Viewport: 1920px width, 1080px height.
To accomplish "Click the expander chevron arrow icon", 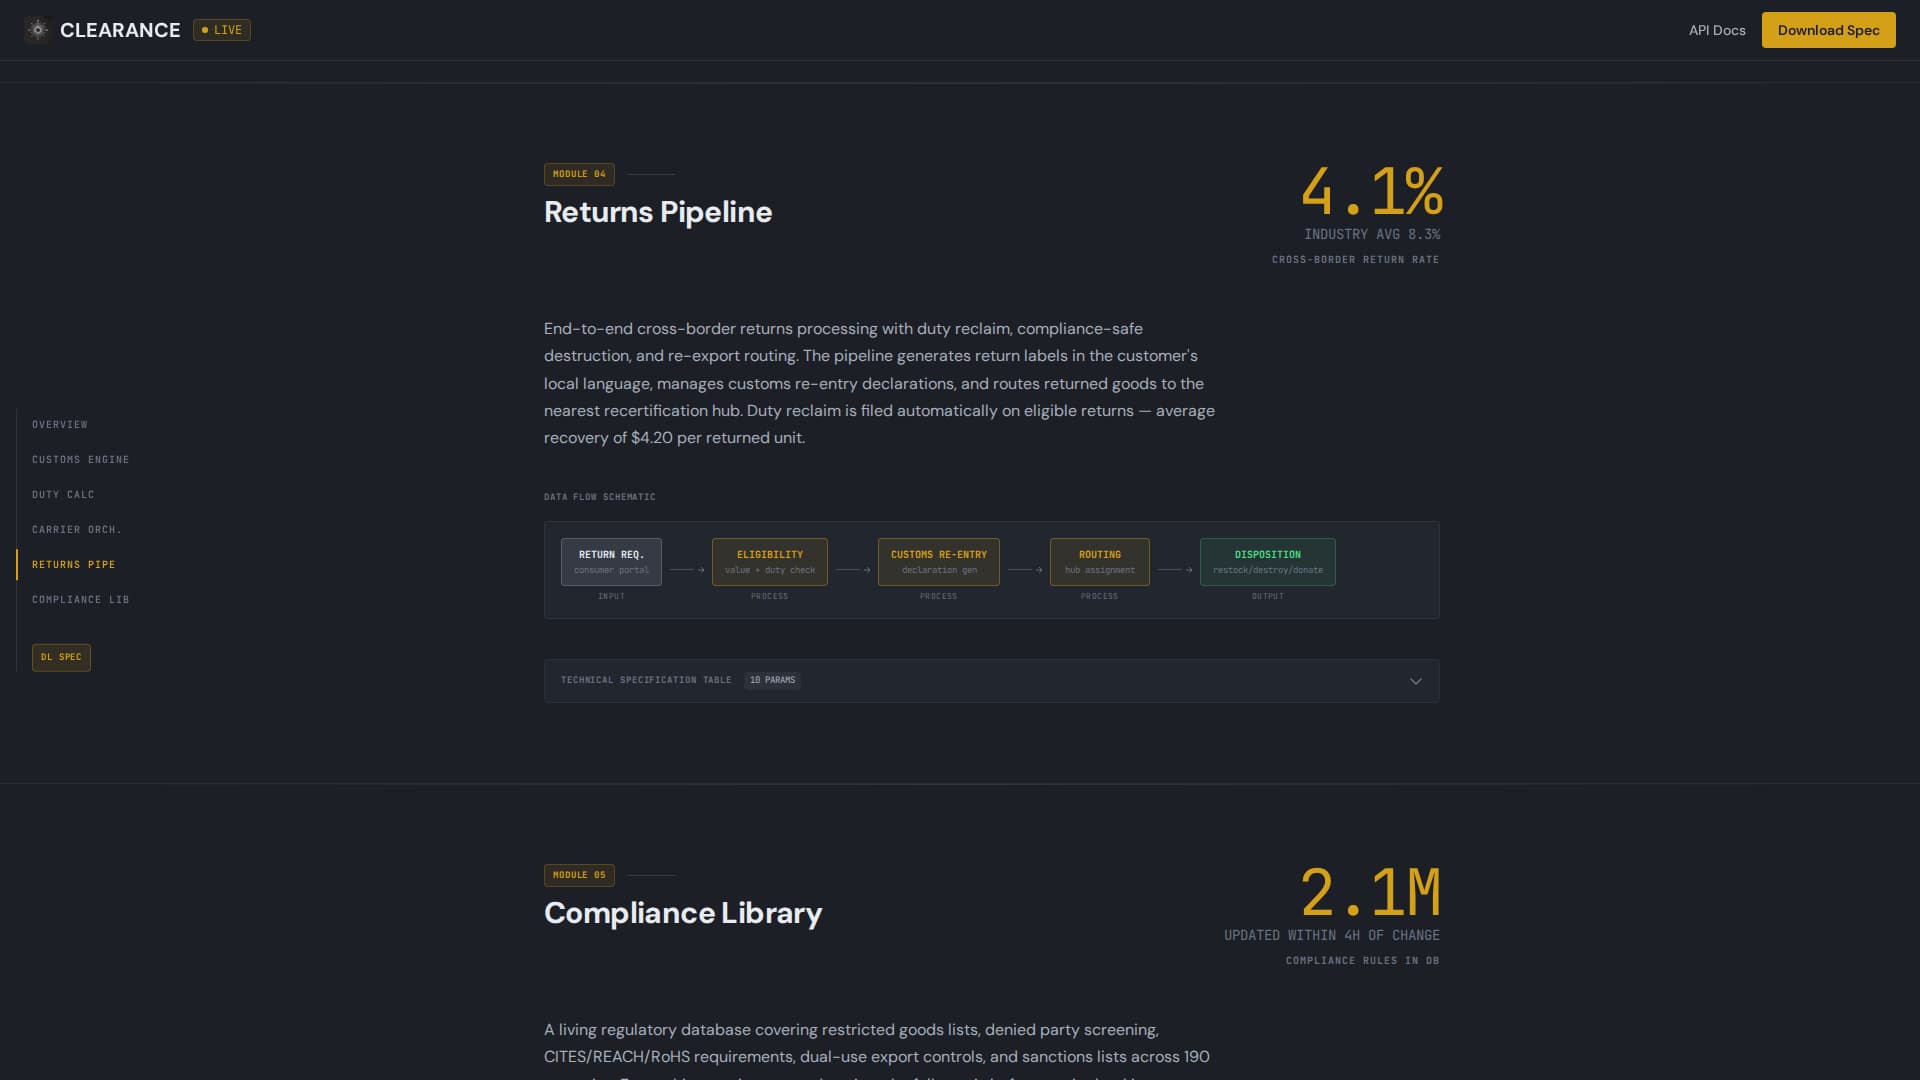I will click(1415, 681).
